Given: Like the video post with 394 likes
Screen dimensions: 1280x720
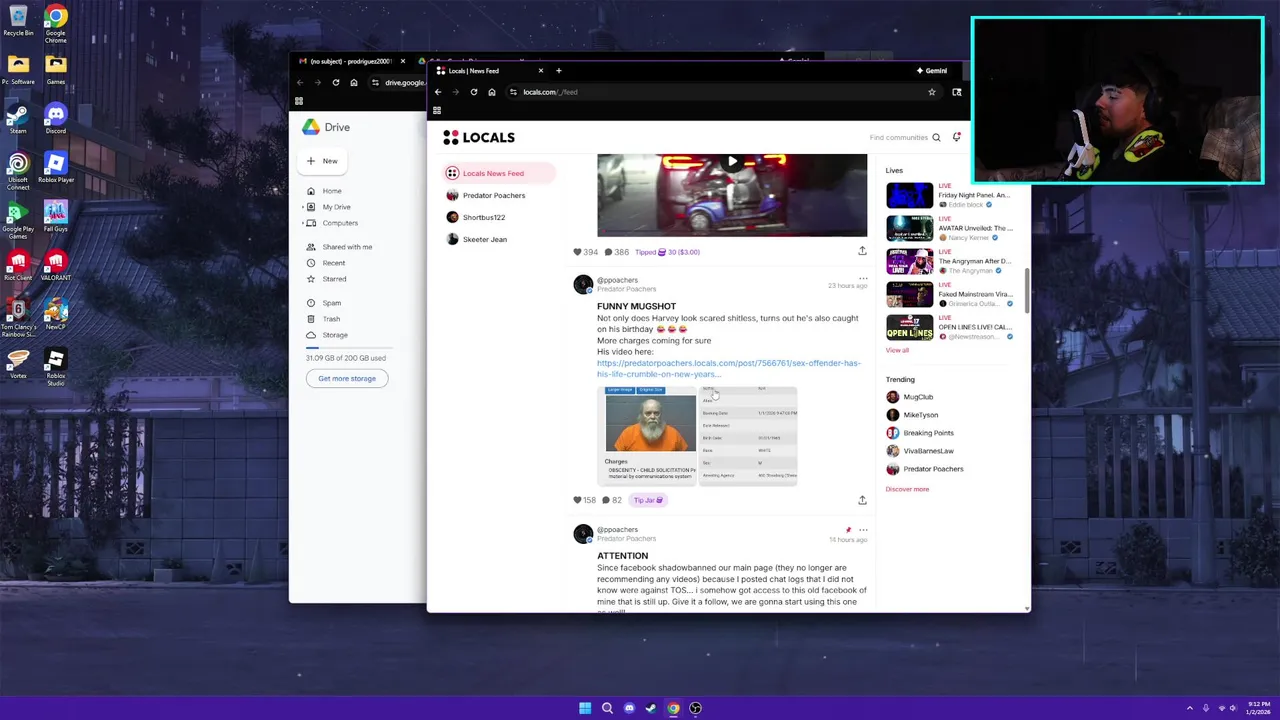Looking at the screenshot, I should tap(577, 252).
